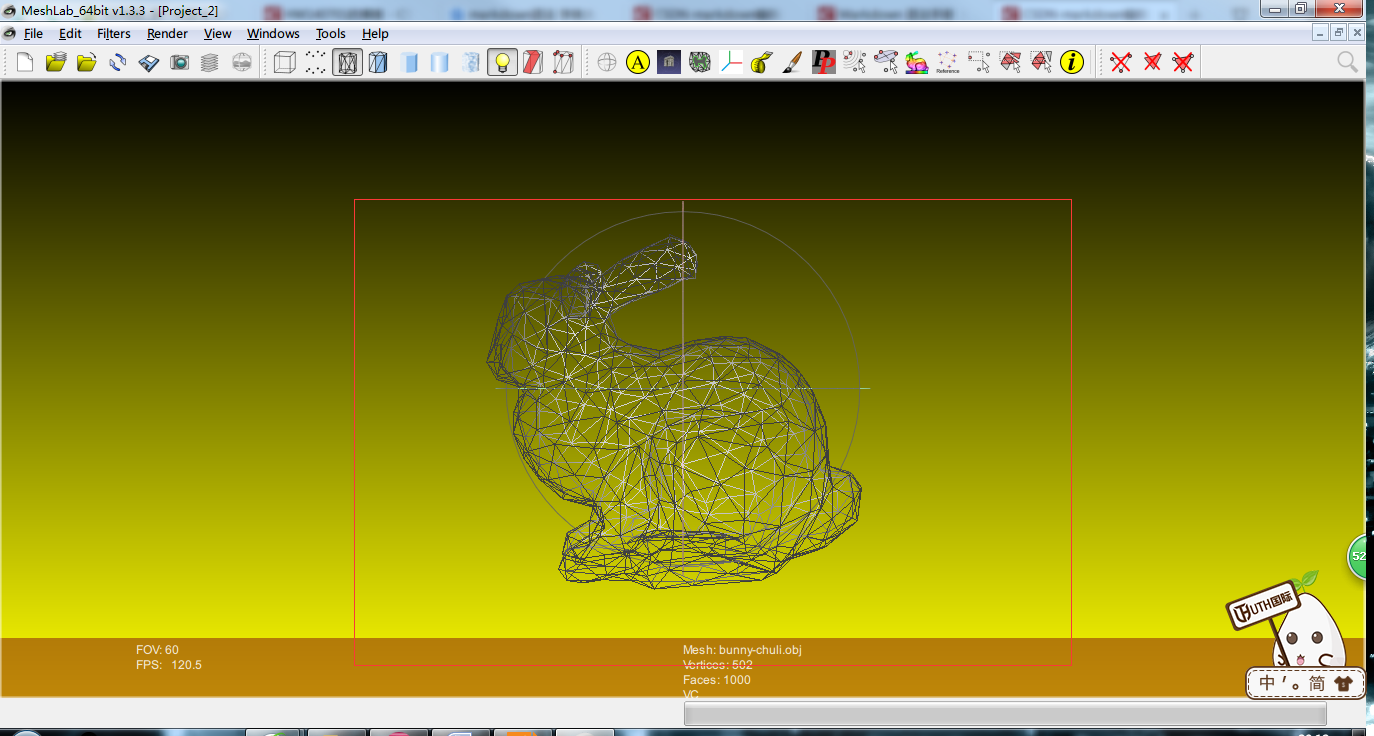Activate the Z-painting brush tool
The width and height of the screenshot is (1374, 736).
[x=792, y=63]
